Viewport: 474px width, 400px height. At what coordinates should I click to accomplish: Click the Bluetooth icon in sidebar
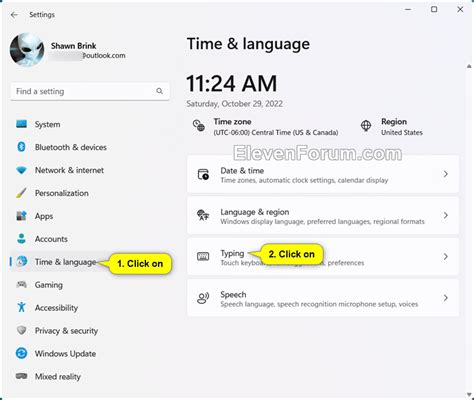21,147
